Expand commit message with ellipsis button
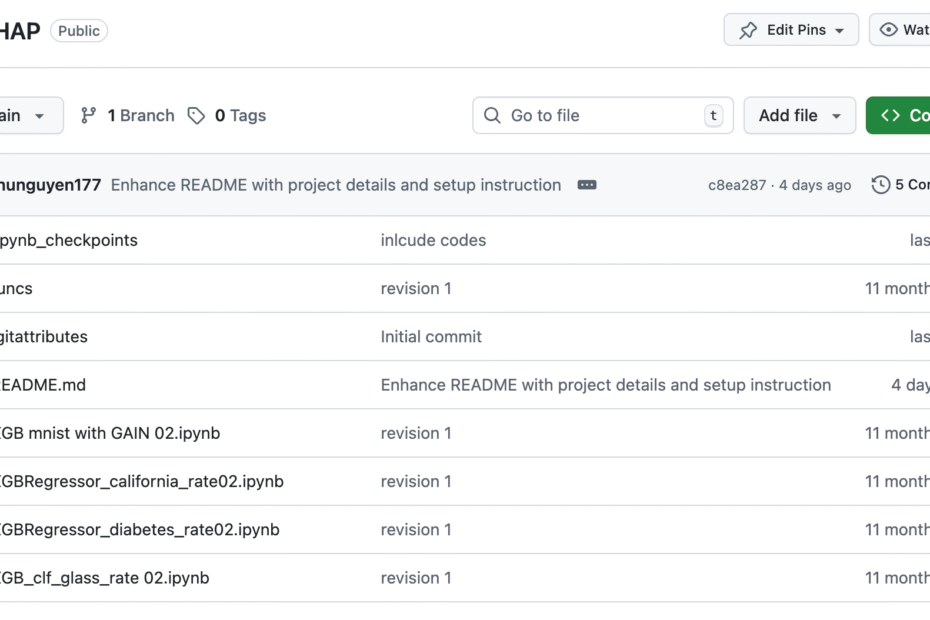Screen dimensions: 930x620 coord(587,185)
